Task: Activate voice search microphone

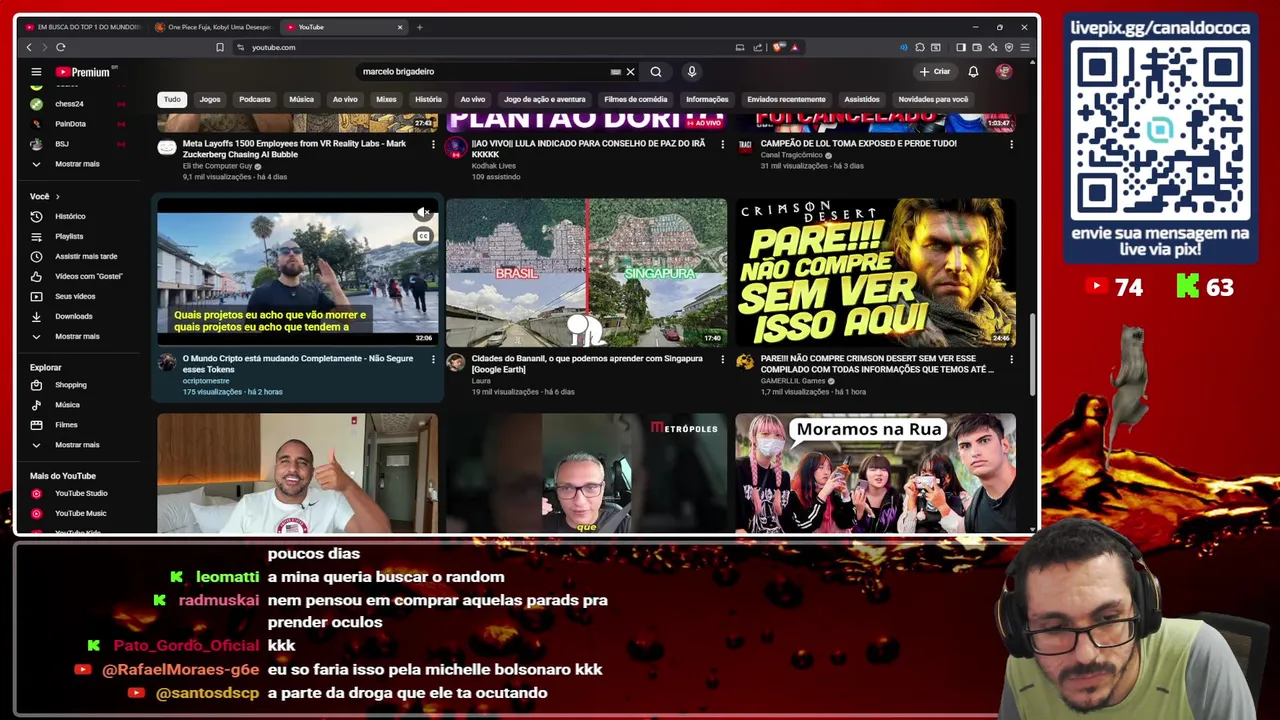Action: 691,72
